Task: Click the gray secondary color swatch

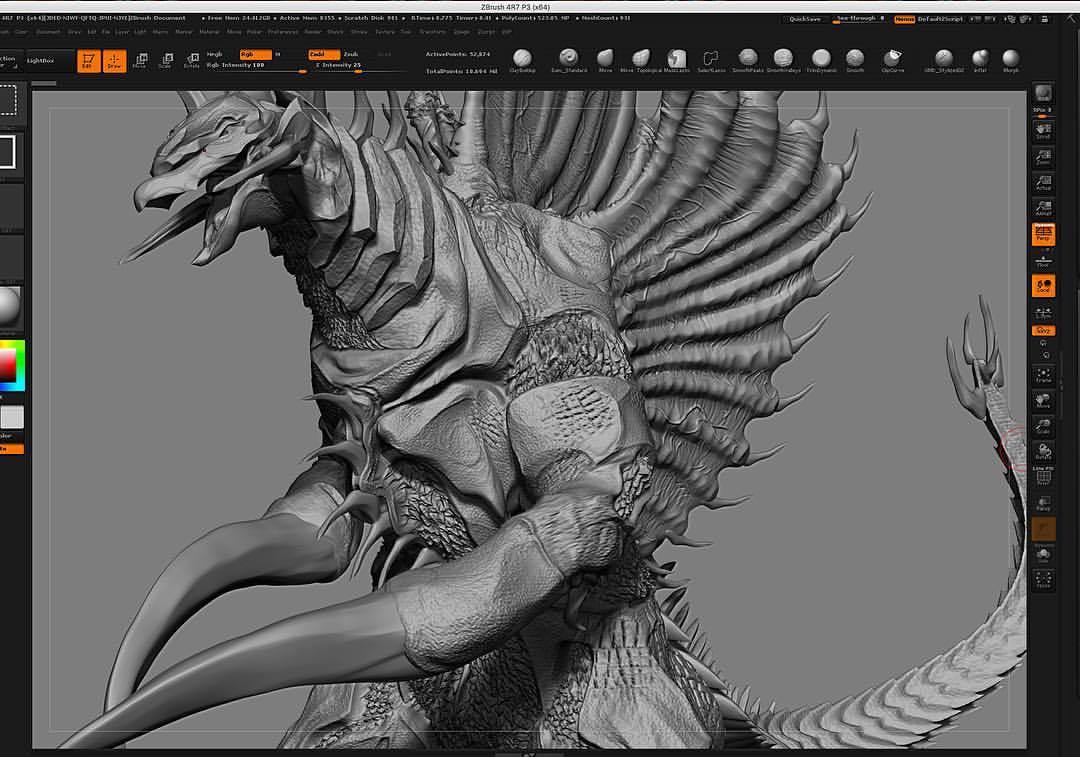Action: point(12,417)
